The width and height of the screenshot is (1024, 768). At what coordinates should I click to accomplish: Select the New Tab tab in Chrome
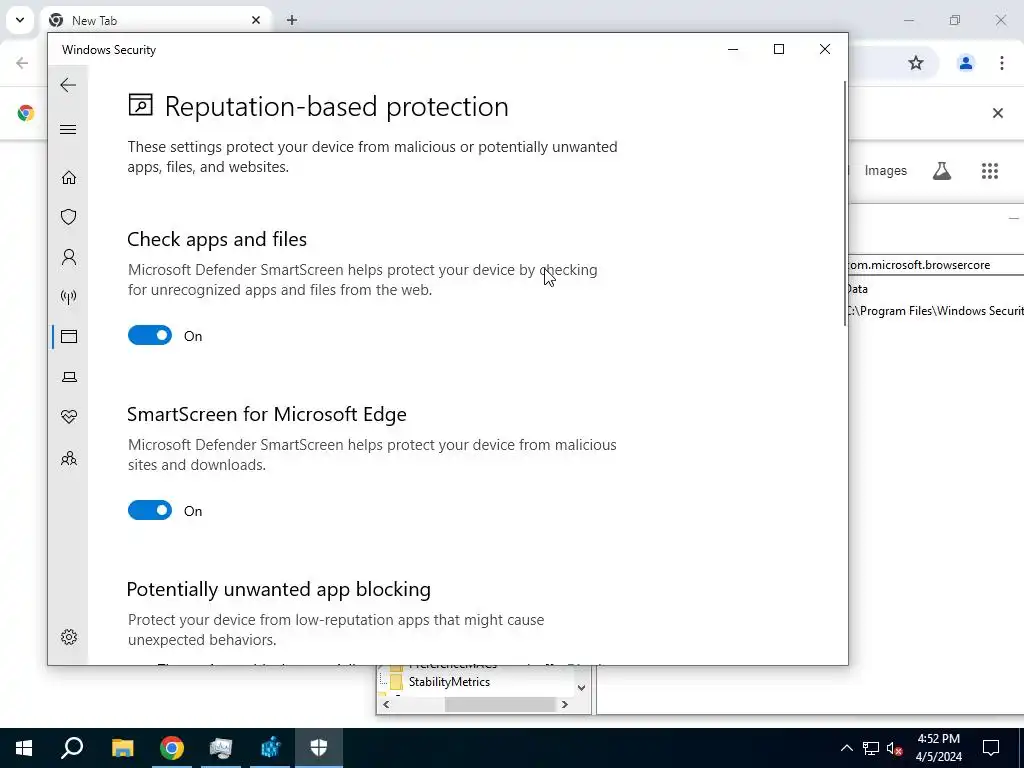click(x=157, y=20)
